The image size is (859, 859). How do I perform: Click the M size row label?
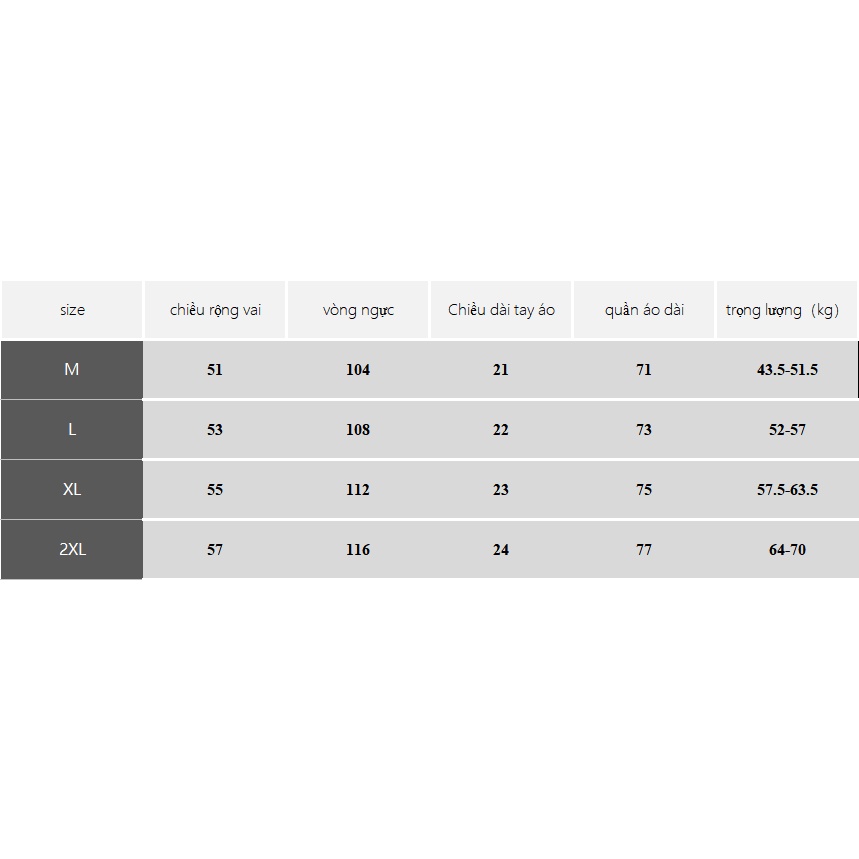(x=72, y=369)
